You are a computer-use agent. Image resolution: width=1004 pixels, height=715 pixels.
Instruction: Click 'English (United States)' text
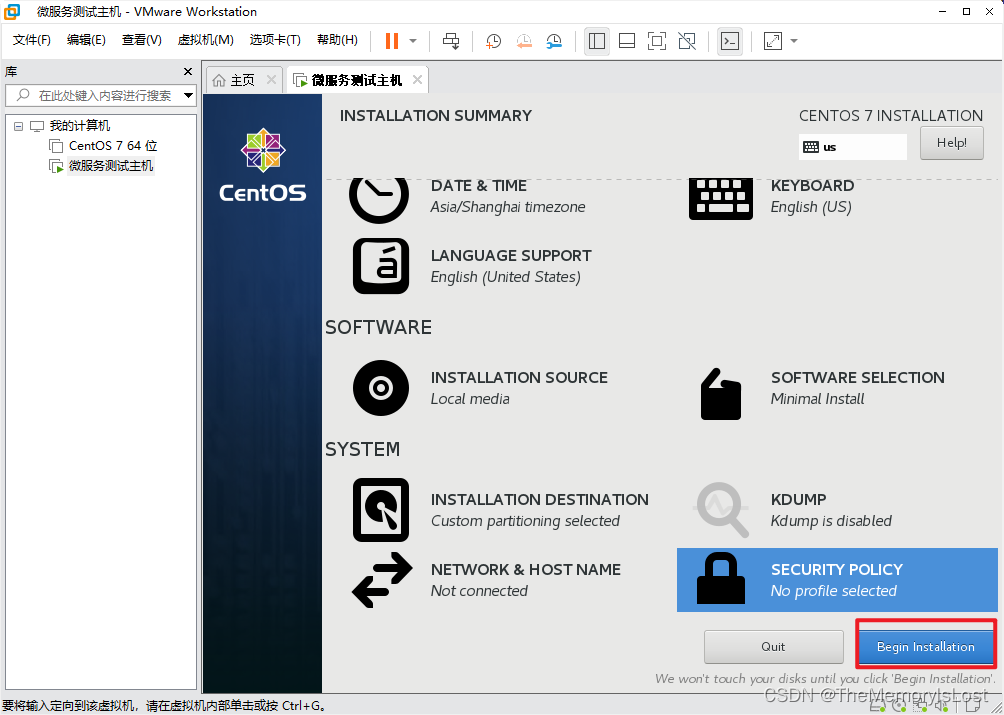click(505, 277)
